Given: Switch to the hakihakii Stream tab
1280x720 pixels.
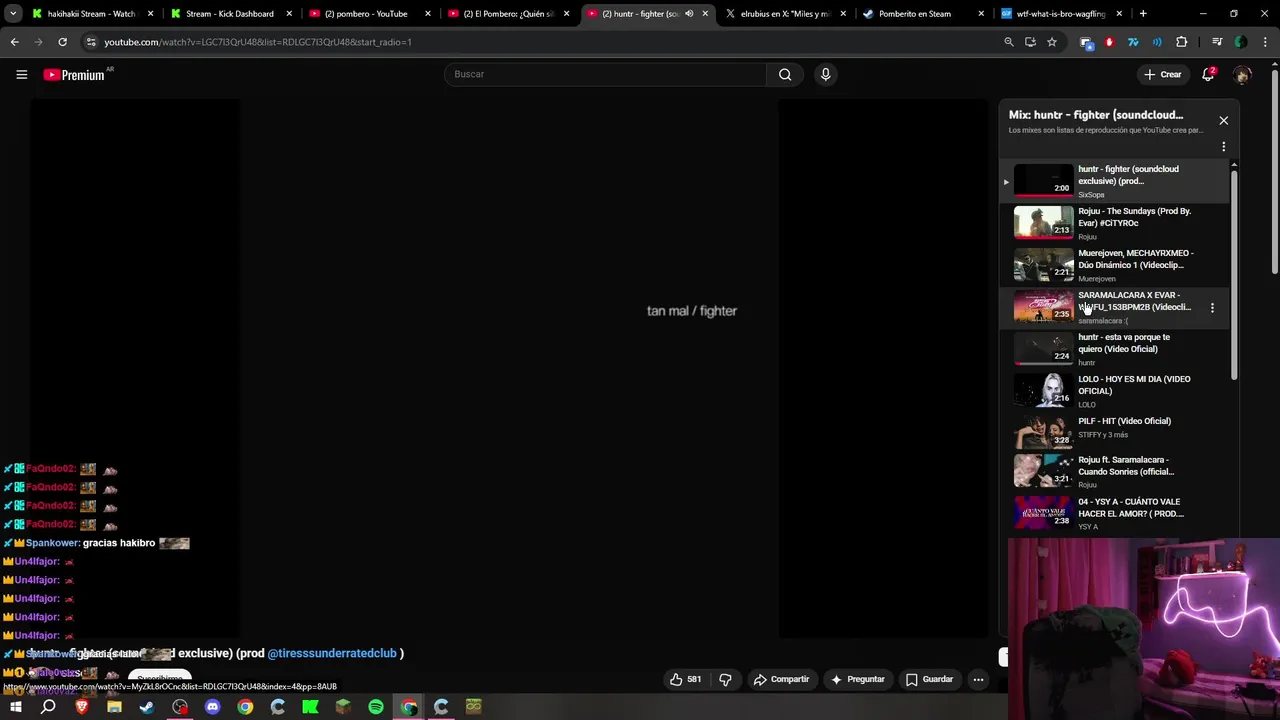Looking at the screenshot, I should (x=90, y=14).
